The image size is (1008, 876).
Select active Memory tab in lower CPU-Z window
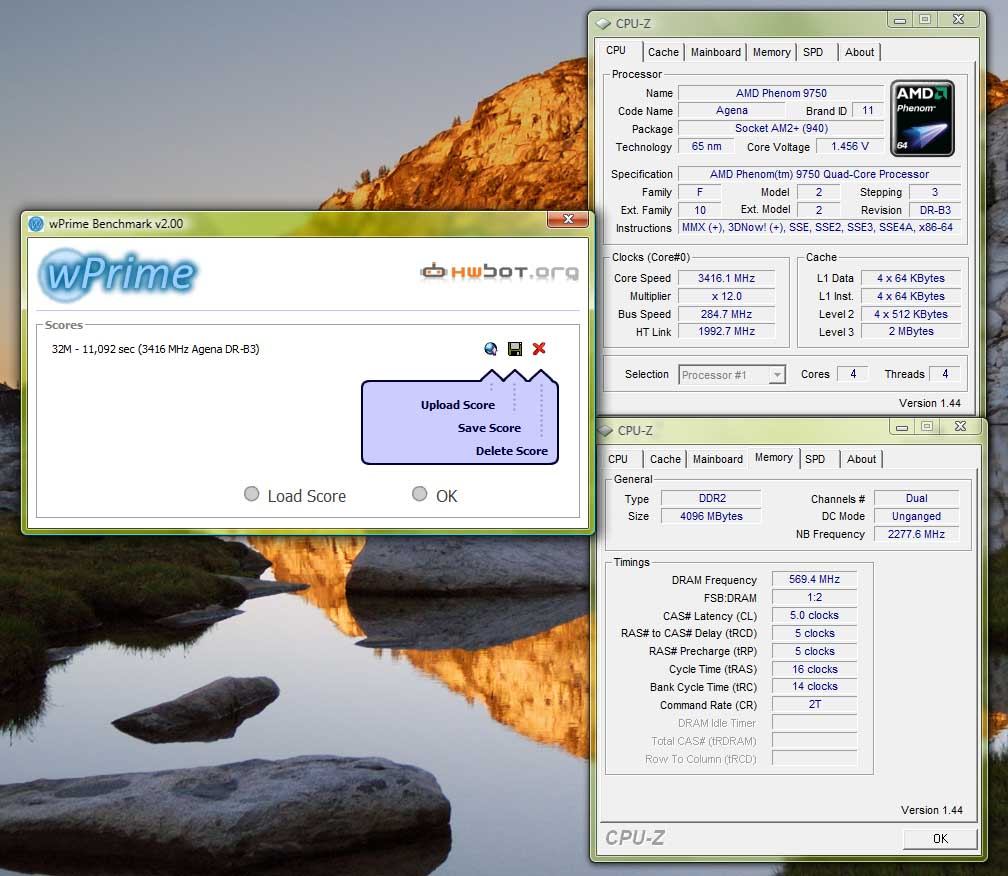[773, 457]
